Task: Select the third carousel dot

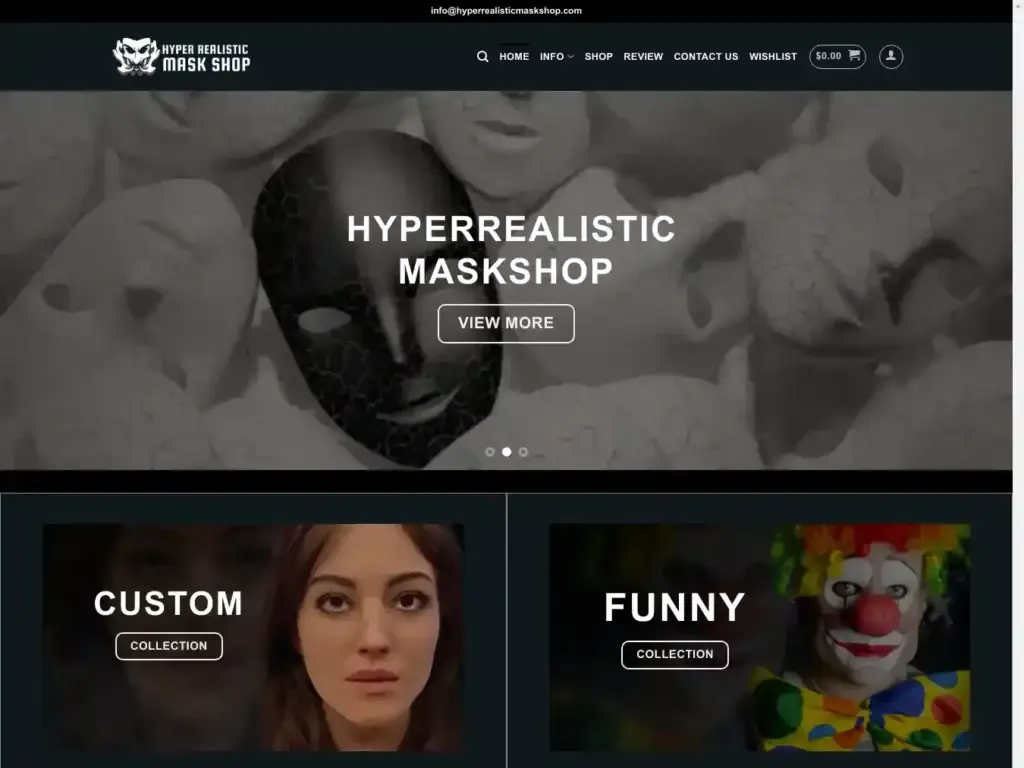Action: coord(522,452)
